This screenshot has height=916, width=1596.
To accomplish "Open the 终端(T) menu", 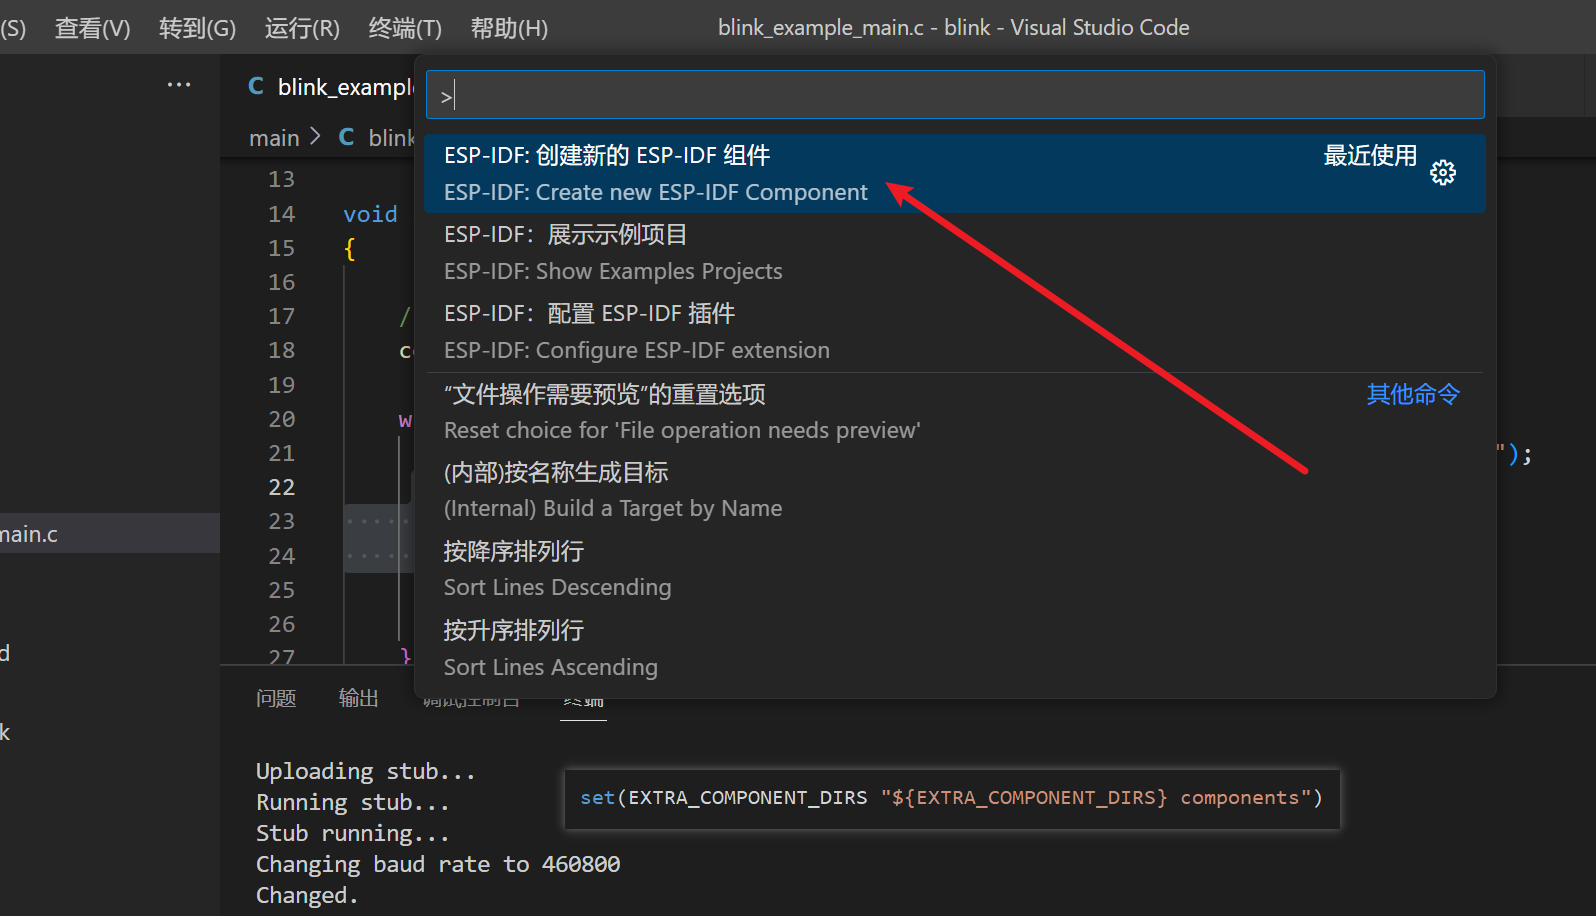I will tap(405, 28).
